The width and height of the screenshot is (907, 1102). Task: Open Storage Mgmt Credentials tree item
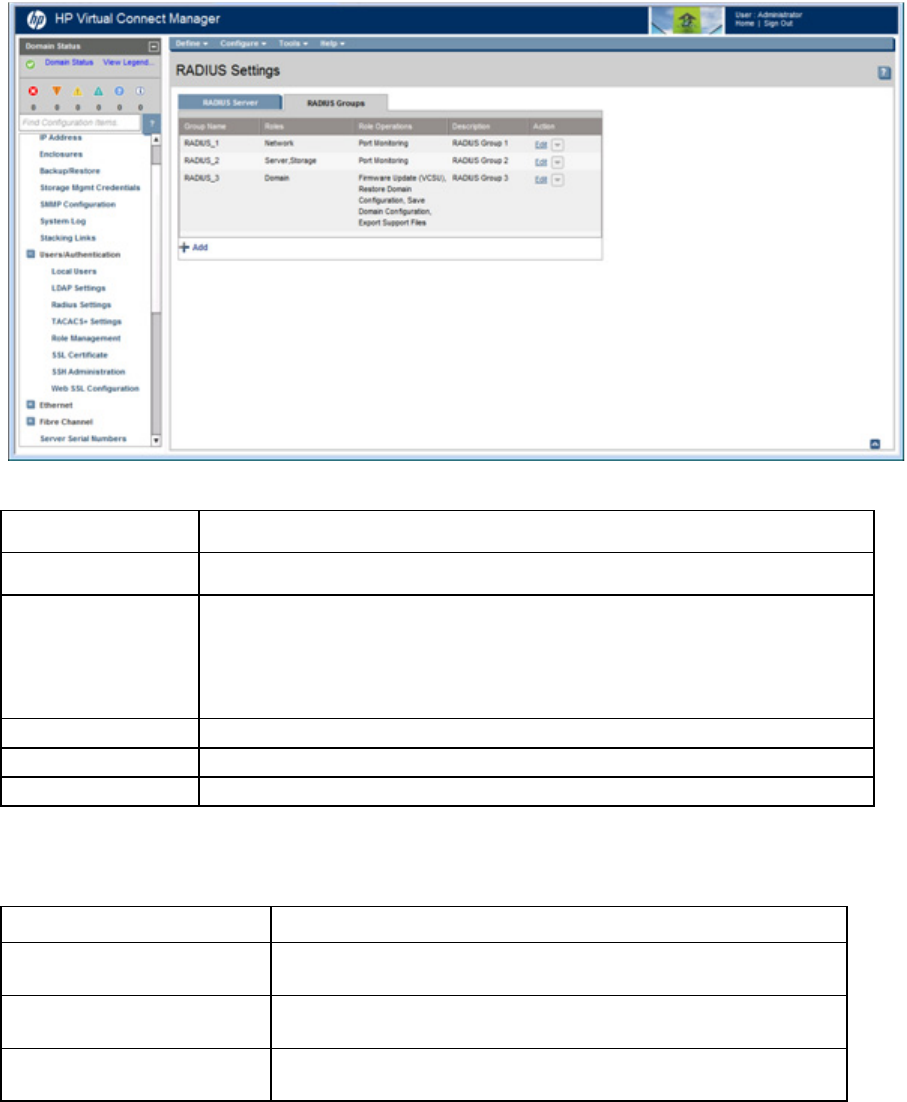click(90, 188)
